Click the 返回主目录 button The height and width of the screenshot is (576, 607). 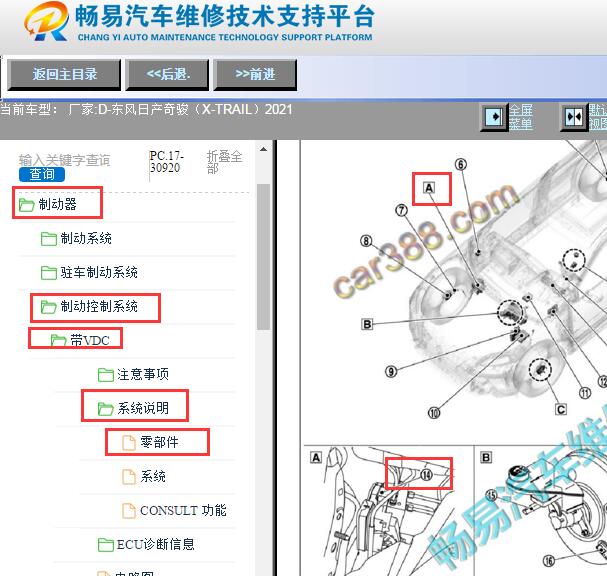pyautogui.click(x=64, y=74)
